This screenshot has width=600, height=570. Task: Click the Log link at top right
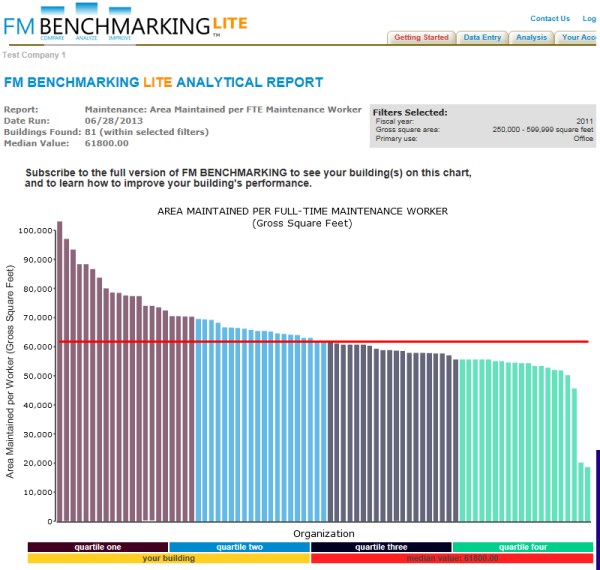point(589,18)
